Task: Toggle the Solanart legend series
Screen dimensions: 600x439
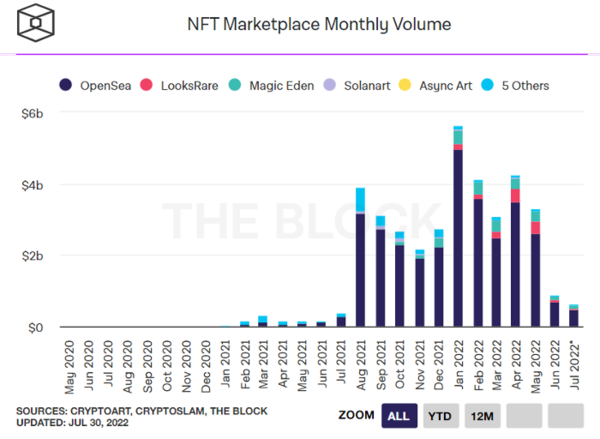Action: 357,85
